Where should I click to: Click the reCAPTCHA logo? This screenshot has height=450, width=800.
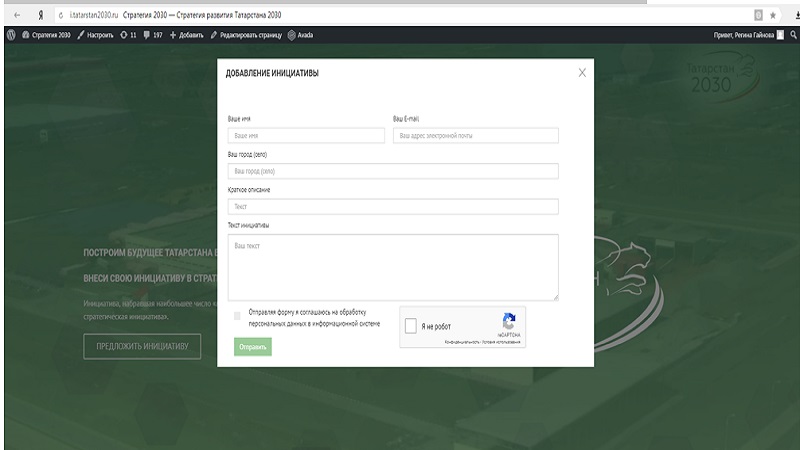pyautogui.click(x=509, y=322)
